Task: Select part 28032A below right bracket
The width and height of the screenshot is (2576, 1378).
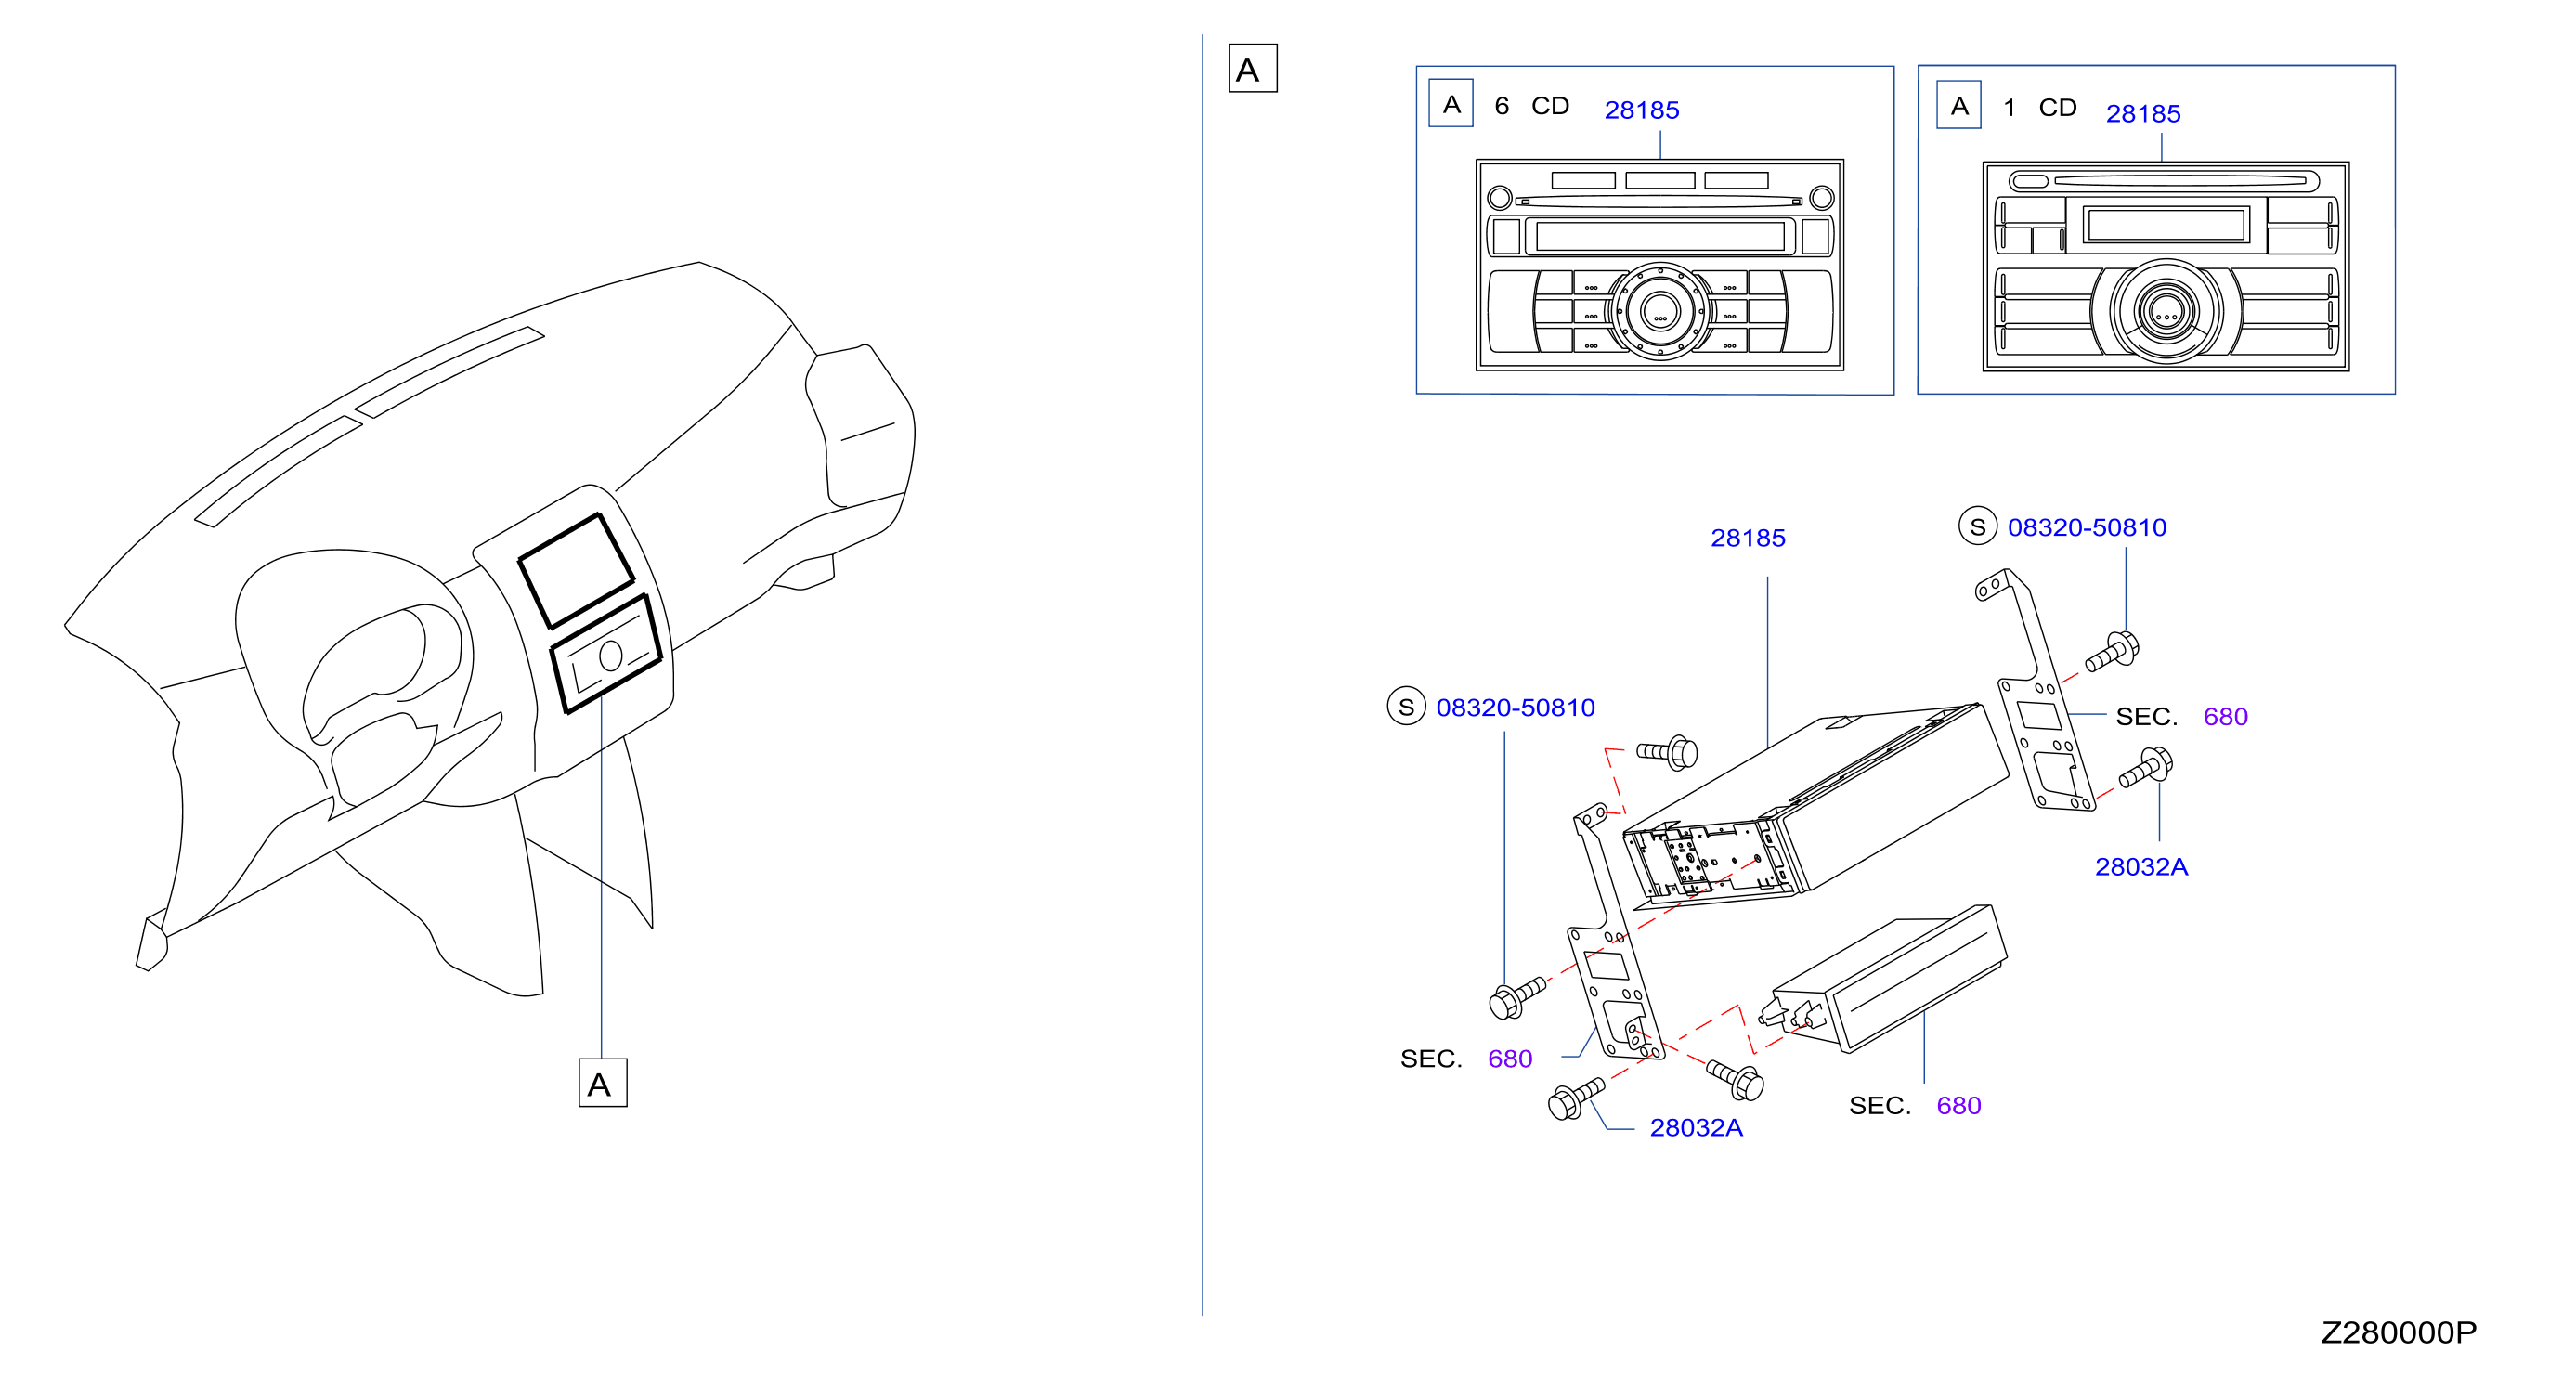Action: 2141,867
